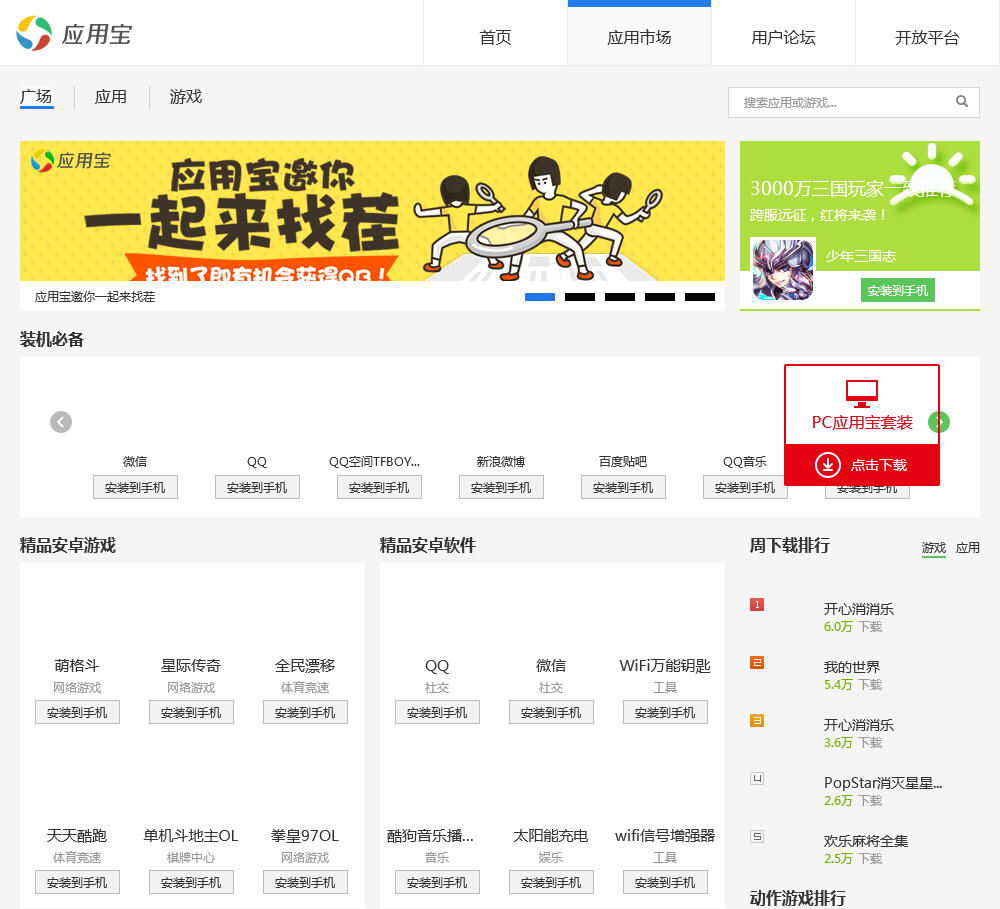Open the 开放平台 navigation tab
Image resolution: width=1000 pixels, height=909 pixels.
point(927,37)
